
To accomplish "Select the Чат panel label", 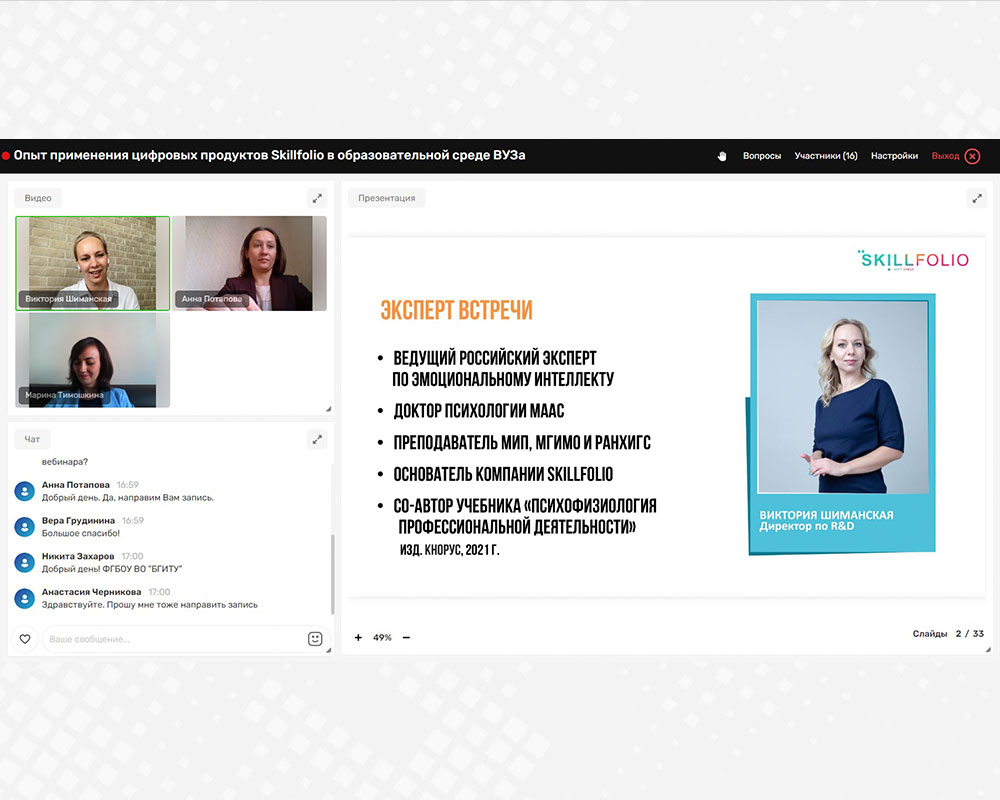I will (32, 439).
